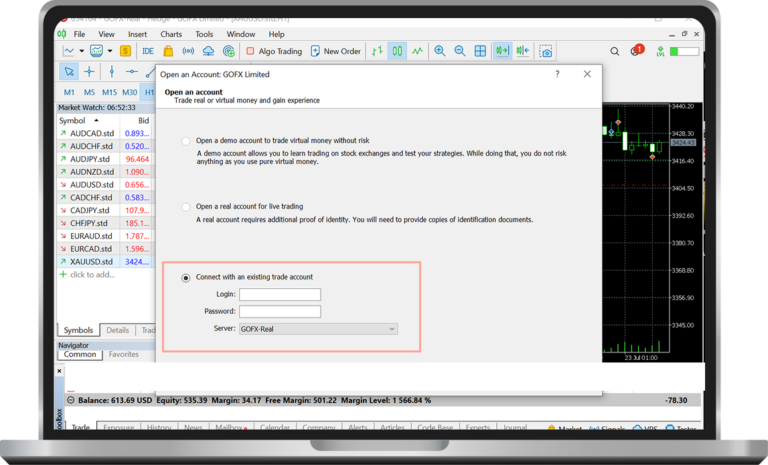Open the Help menu

[276, 34]
